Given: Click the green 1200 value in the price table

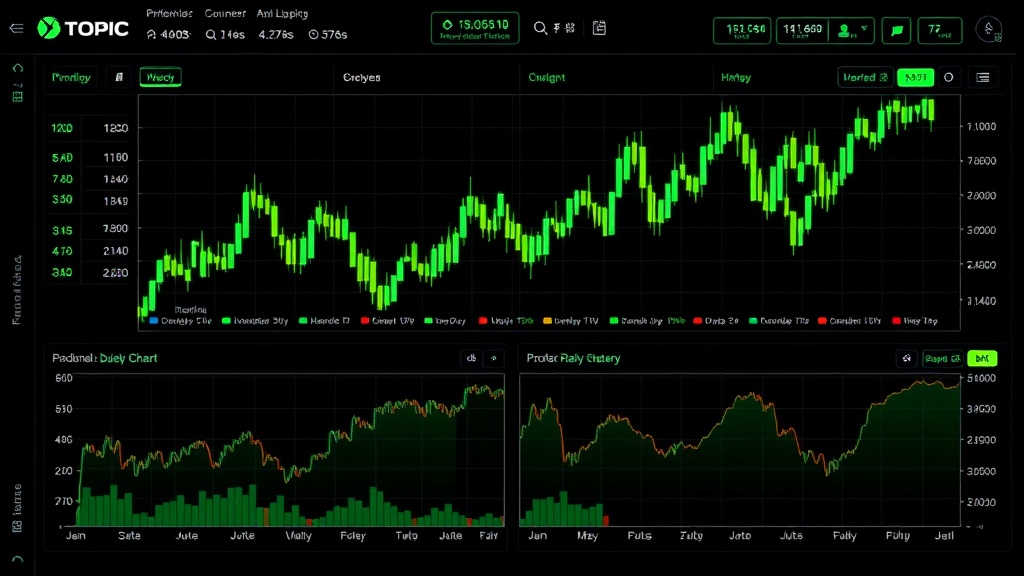Looking at the screenshot, I should pos(62,128).
